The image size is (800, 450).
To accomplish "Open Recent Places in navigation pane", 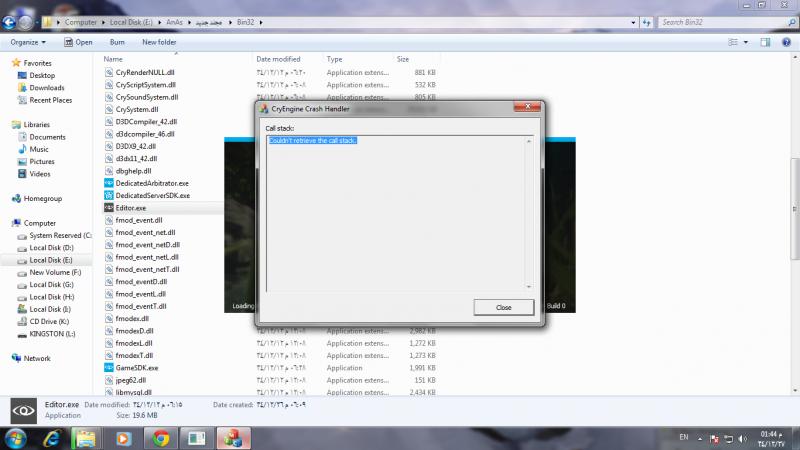I will [x=51, y=100].
